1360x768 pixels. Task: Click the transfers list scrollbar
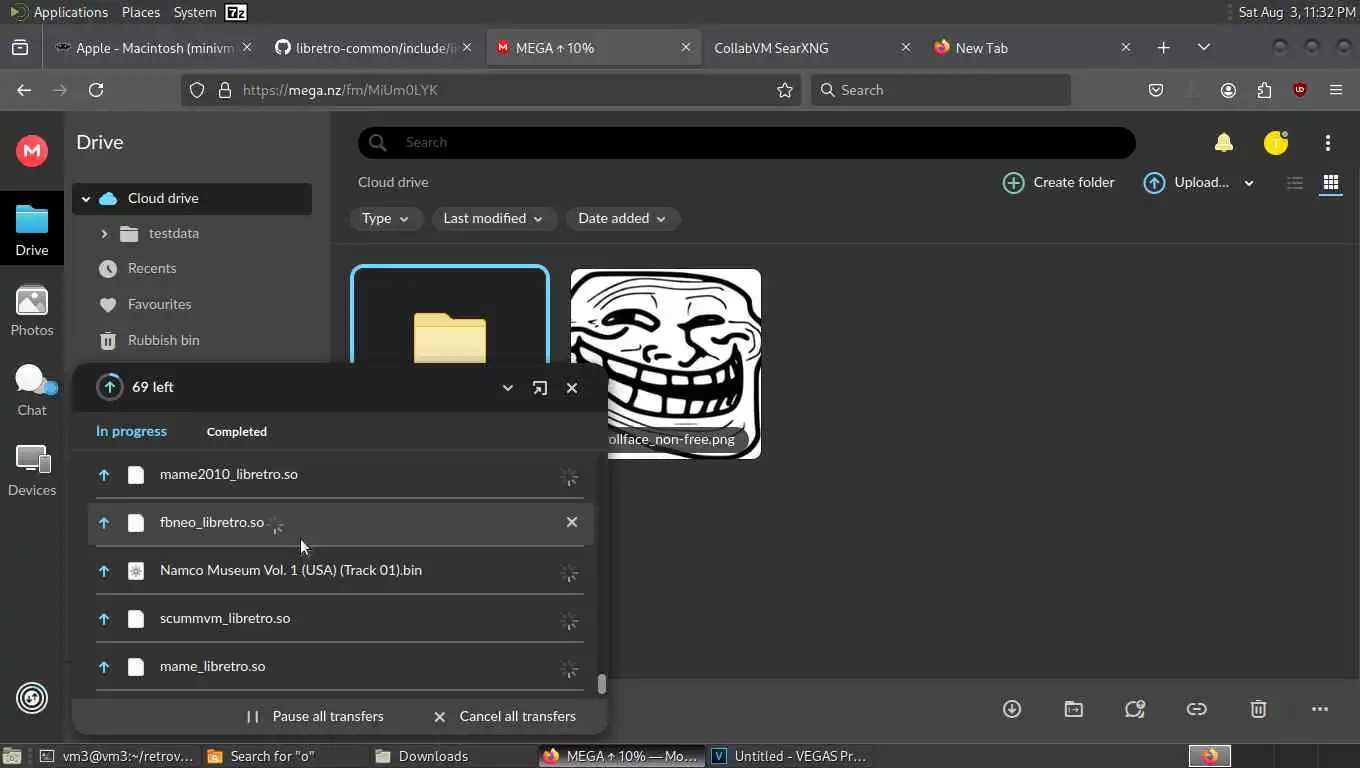click(x=602, y=684)
